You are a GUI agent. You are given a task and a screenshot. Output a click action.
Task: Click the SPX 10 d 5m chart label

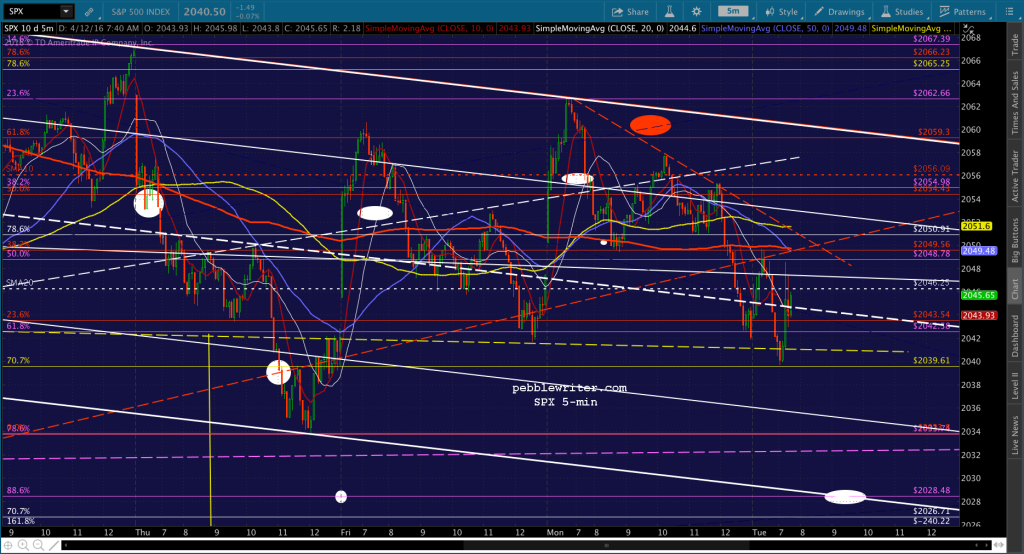29,29
